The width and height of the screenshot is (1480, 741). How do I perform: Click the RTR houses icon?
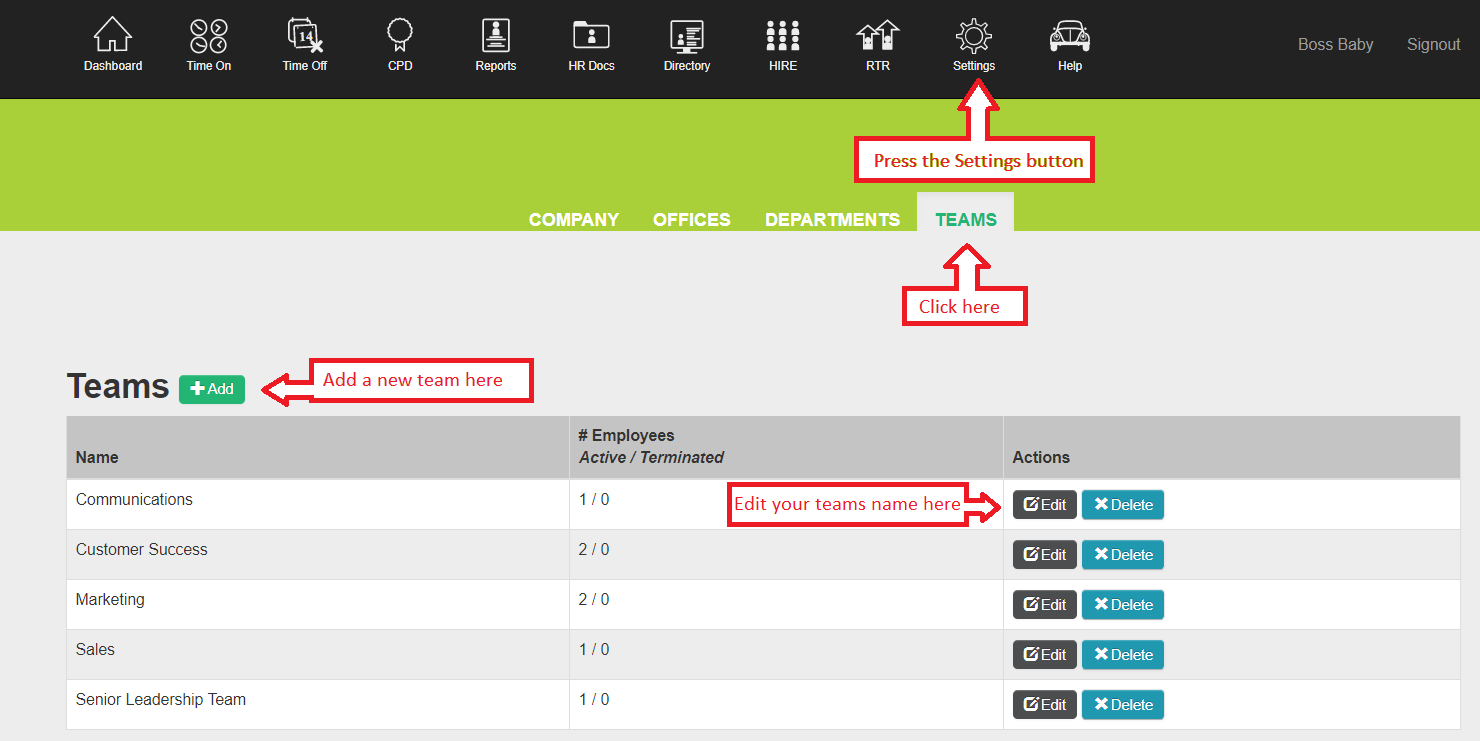877,37
